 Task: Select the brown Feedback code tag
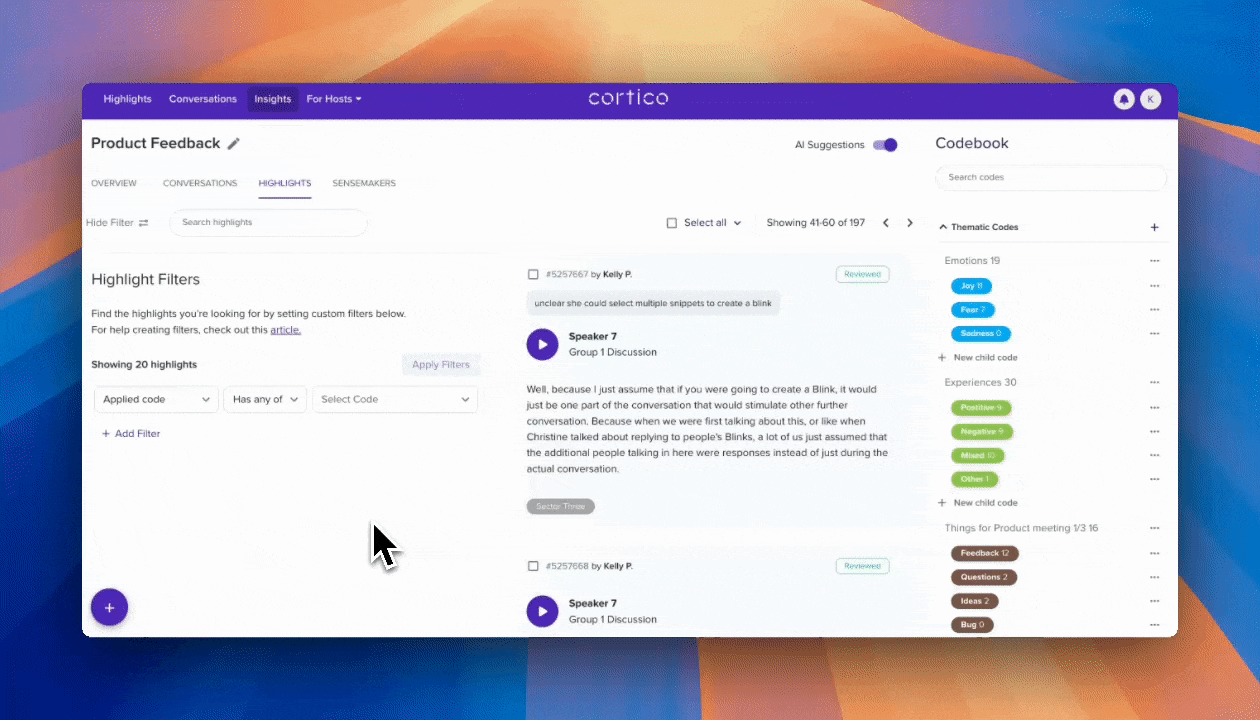(985, 553)
